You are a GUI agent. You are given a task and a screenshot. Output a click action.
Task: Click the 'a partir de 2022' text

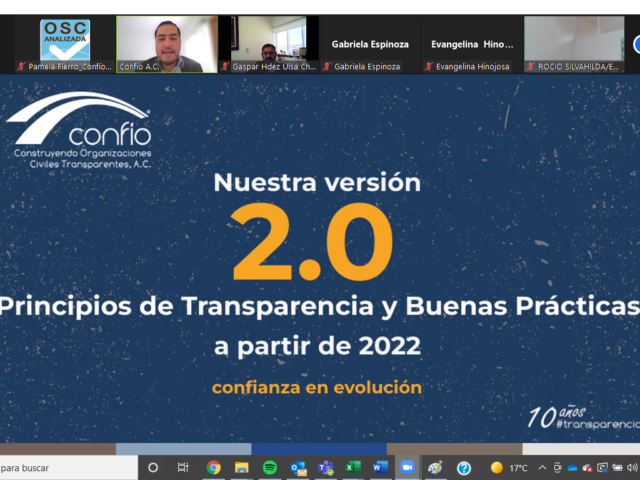click(318, 346)
